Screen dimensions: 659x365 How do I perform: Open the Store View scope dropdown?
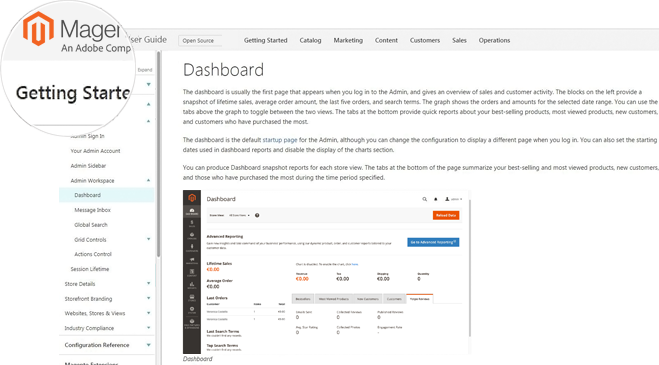239,215
